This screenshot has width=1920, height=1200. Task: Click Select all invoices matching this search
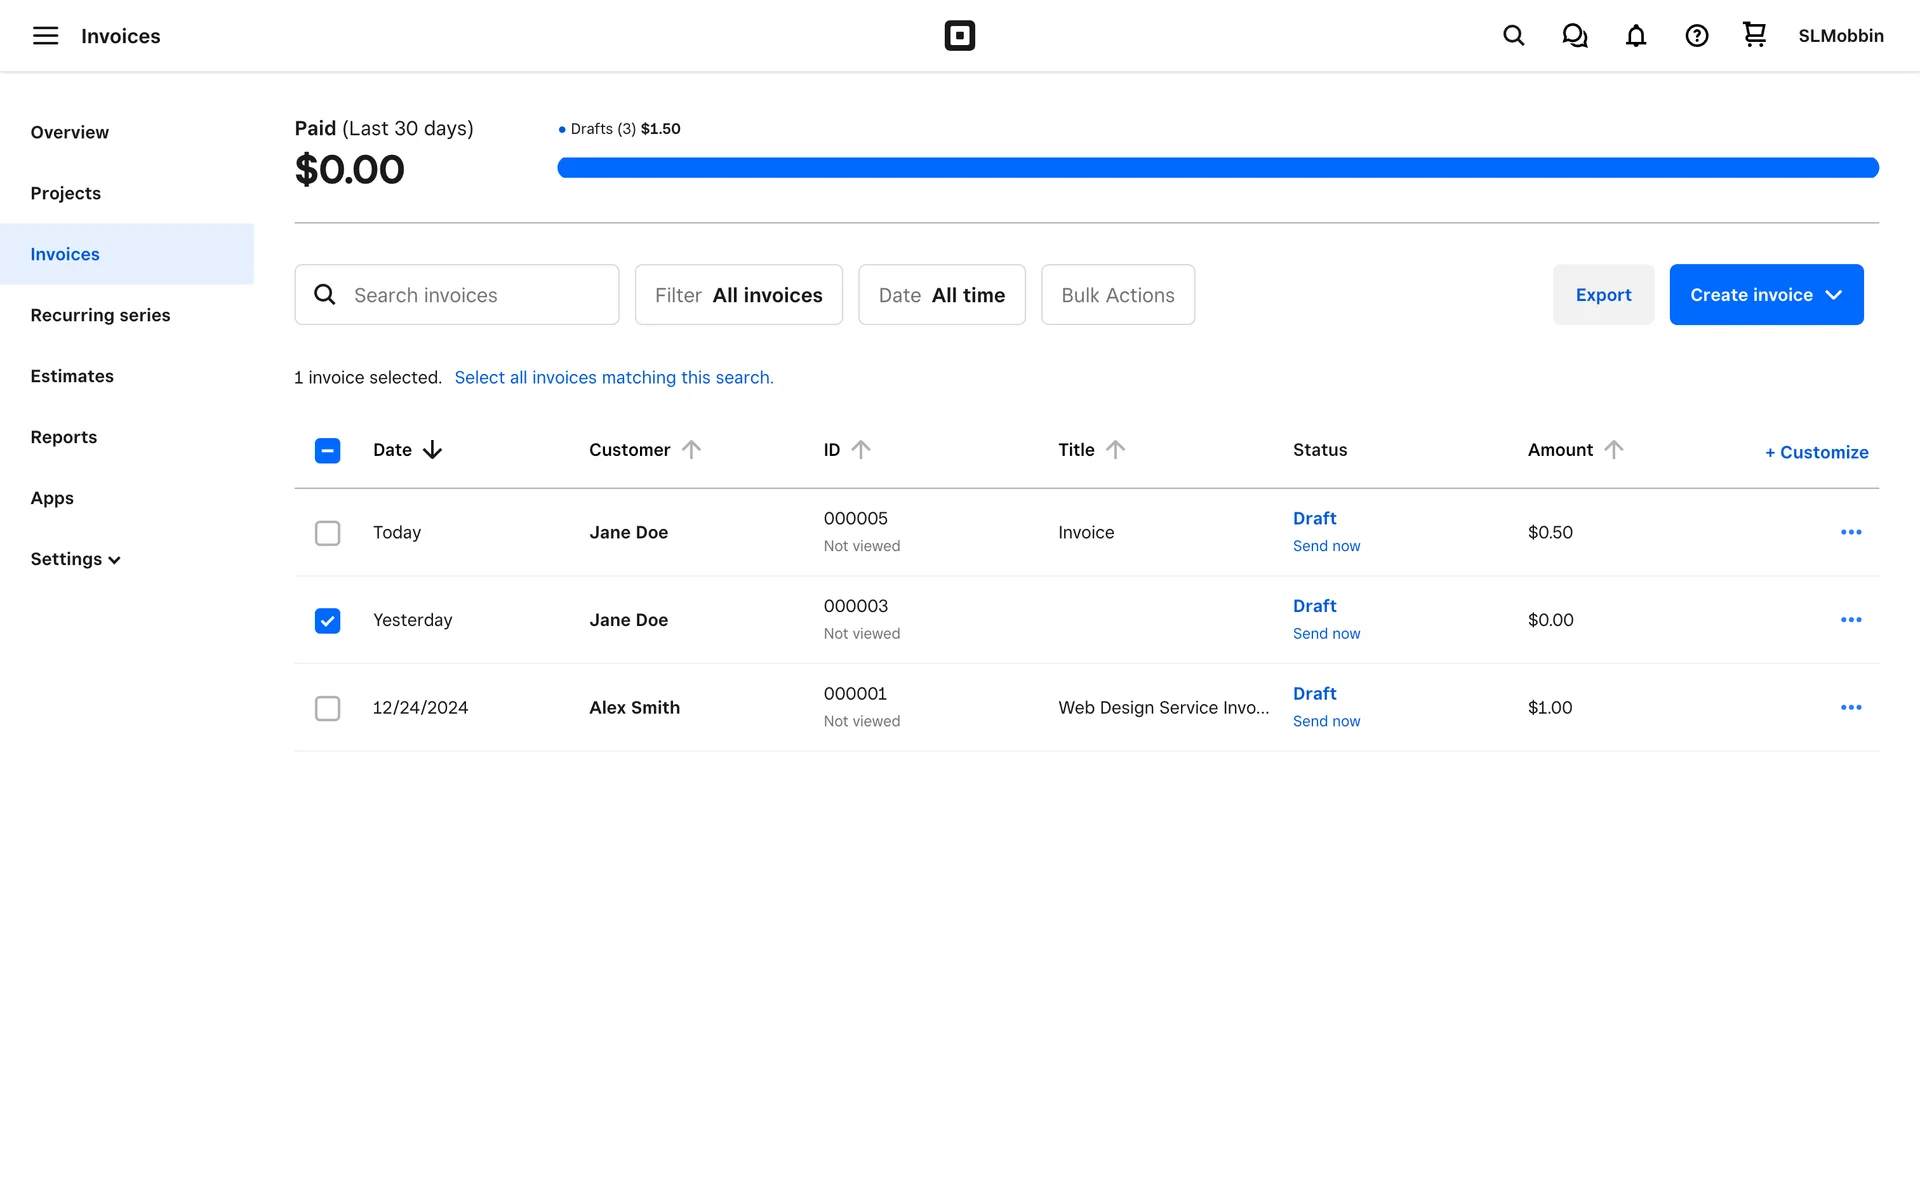point(613,377)
